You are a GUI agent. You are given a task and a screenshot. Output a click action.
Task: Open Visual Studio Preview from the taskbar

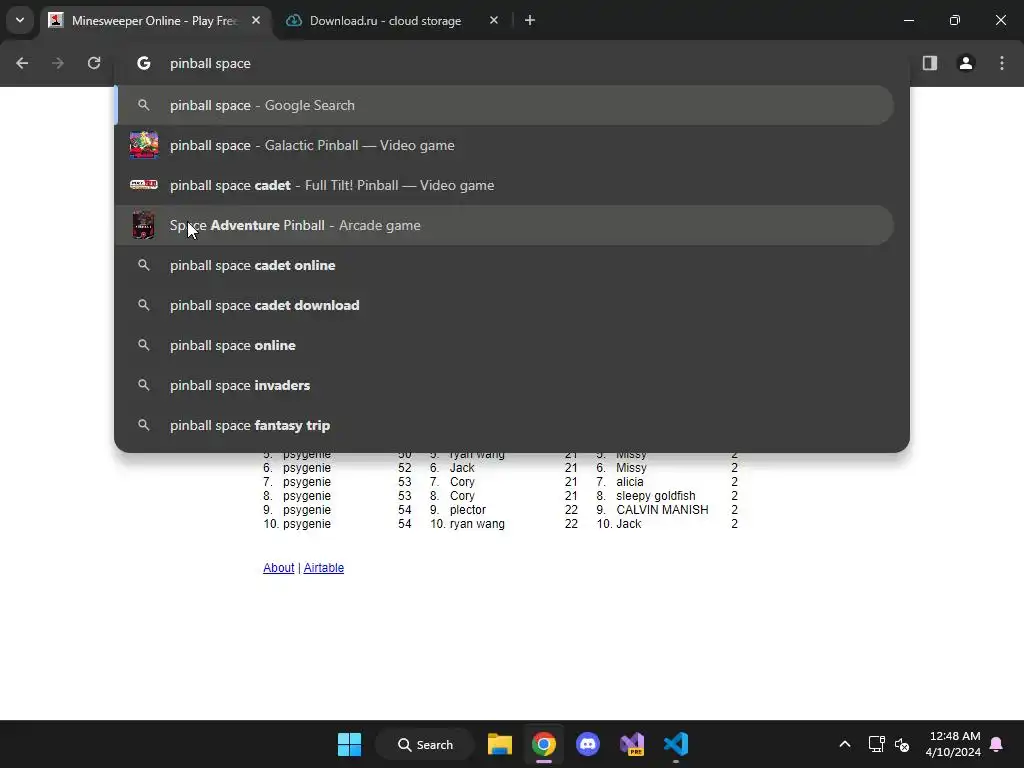point(632,744)
